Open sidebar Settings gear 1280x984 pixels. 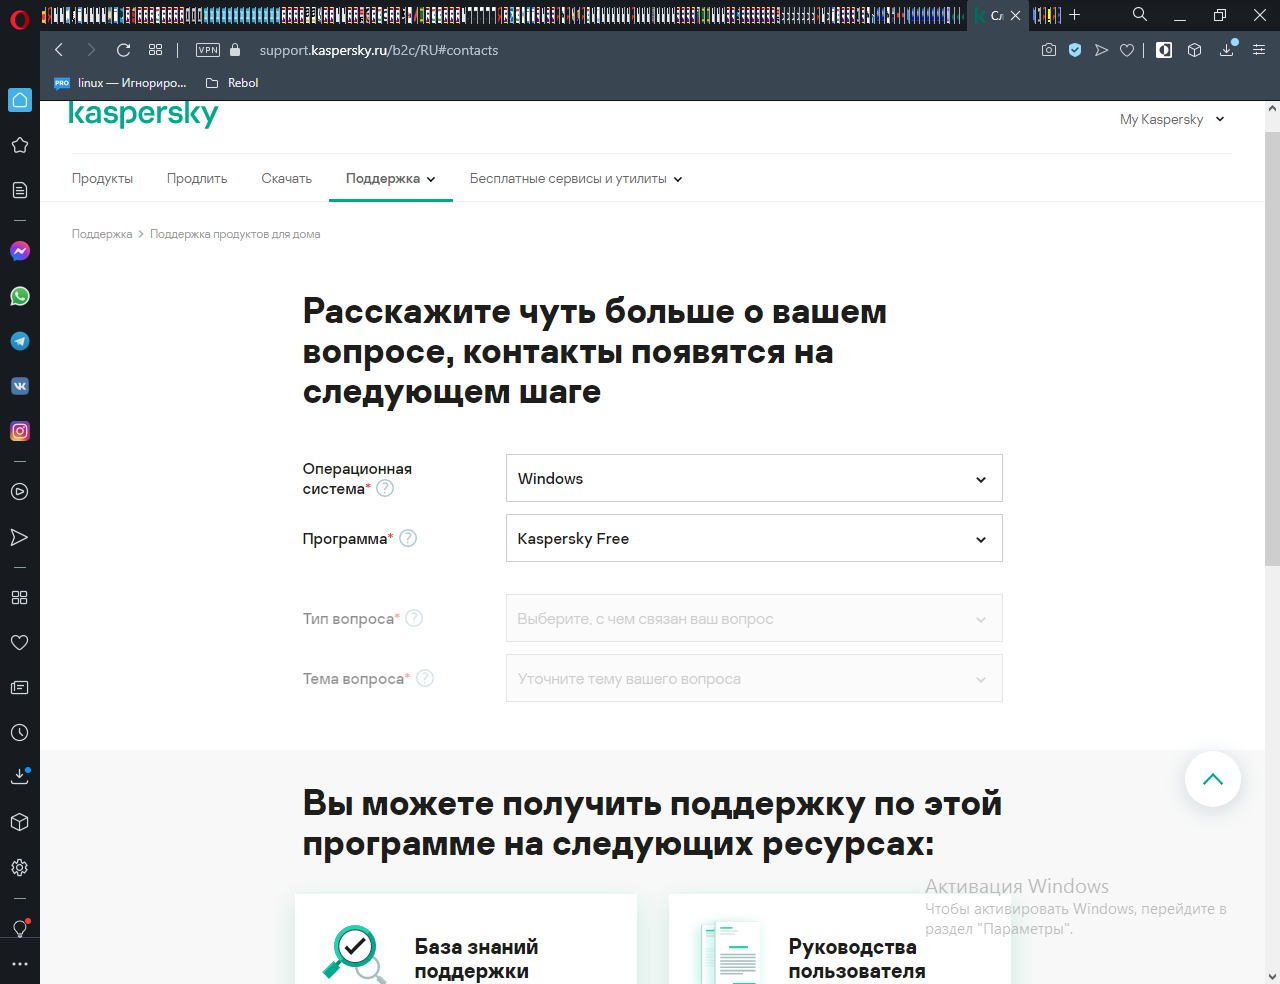pos(19,868)
